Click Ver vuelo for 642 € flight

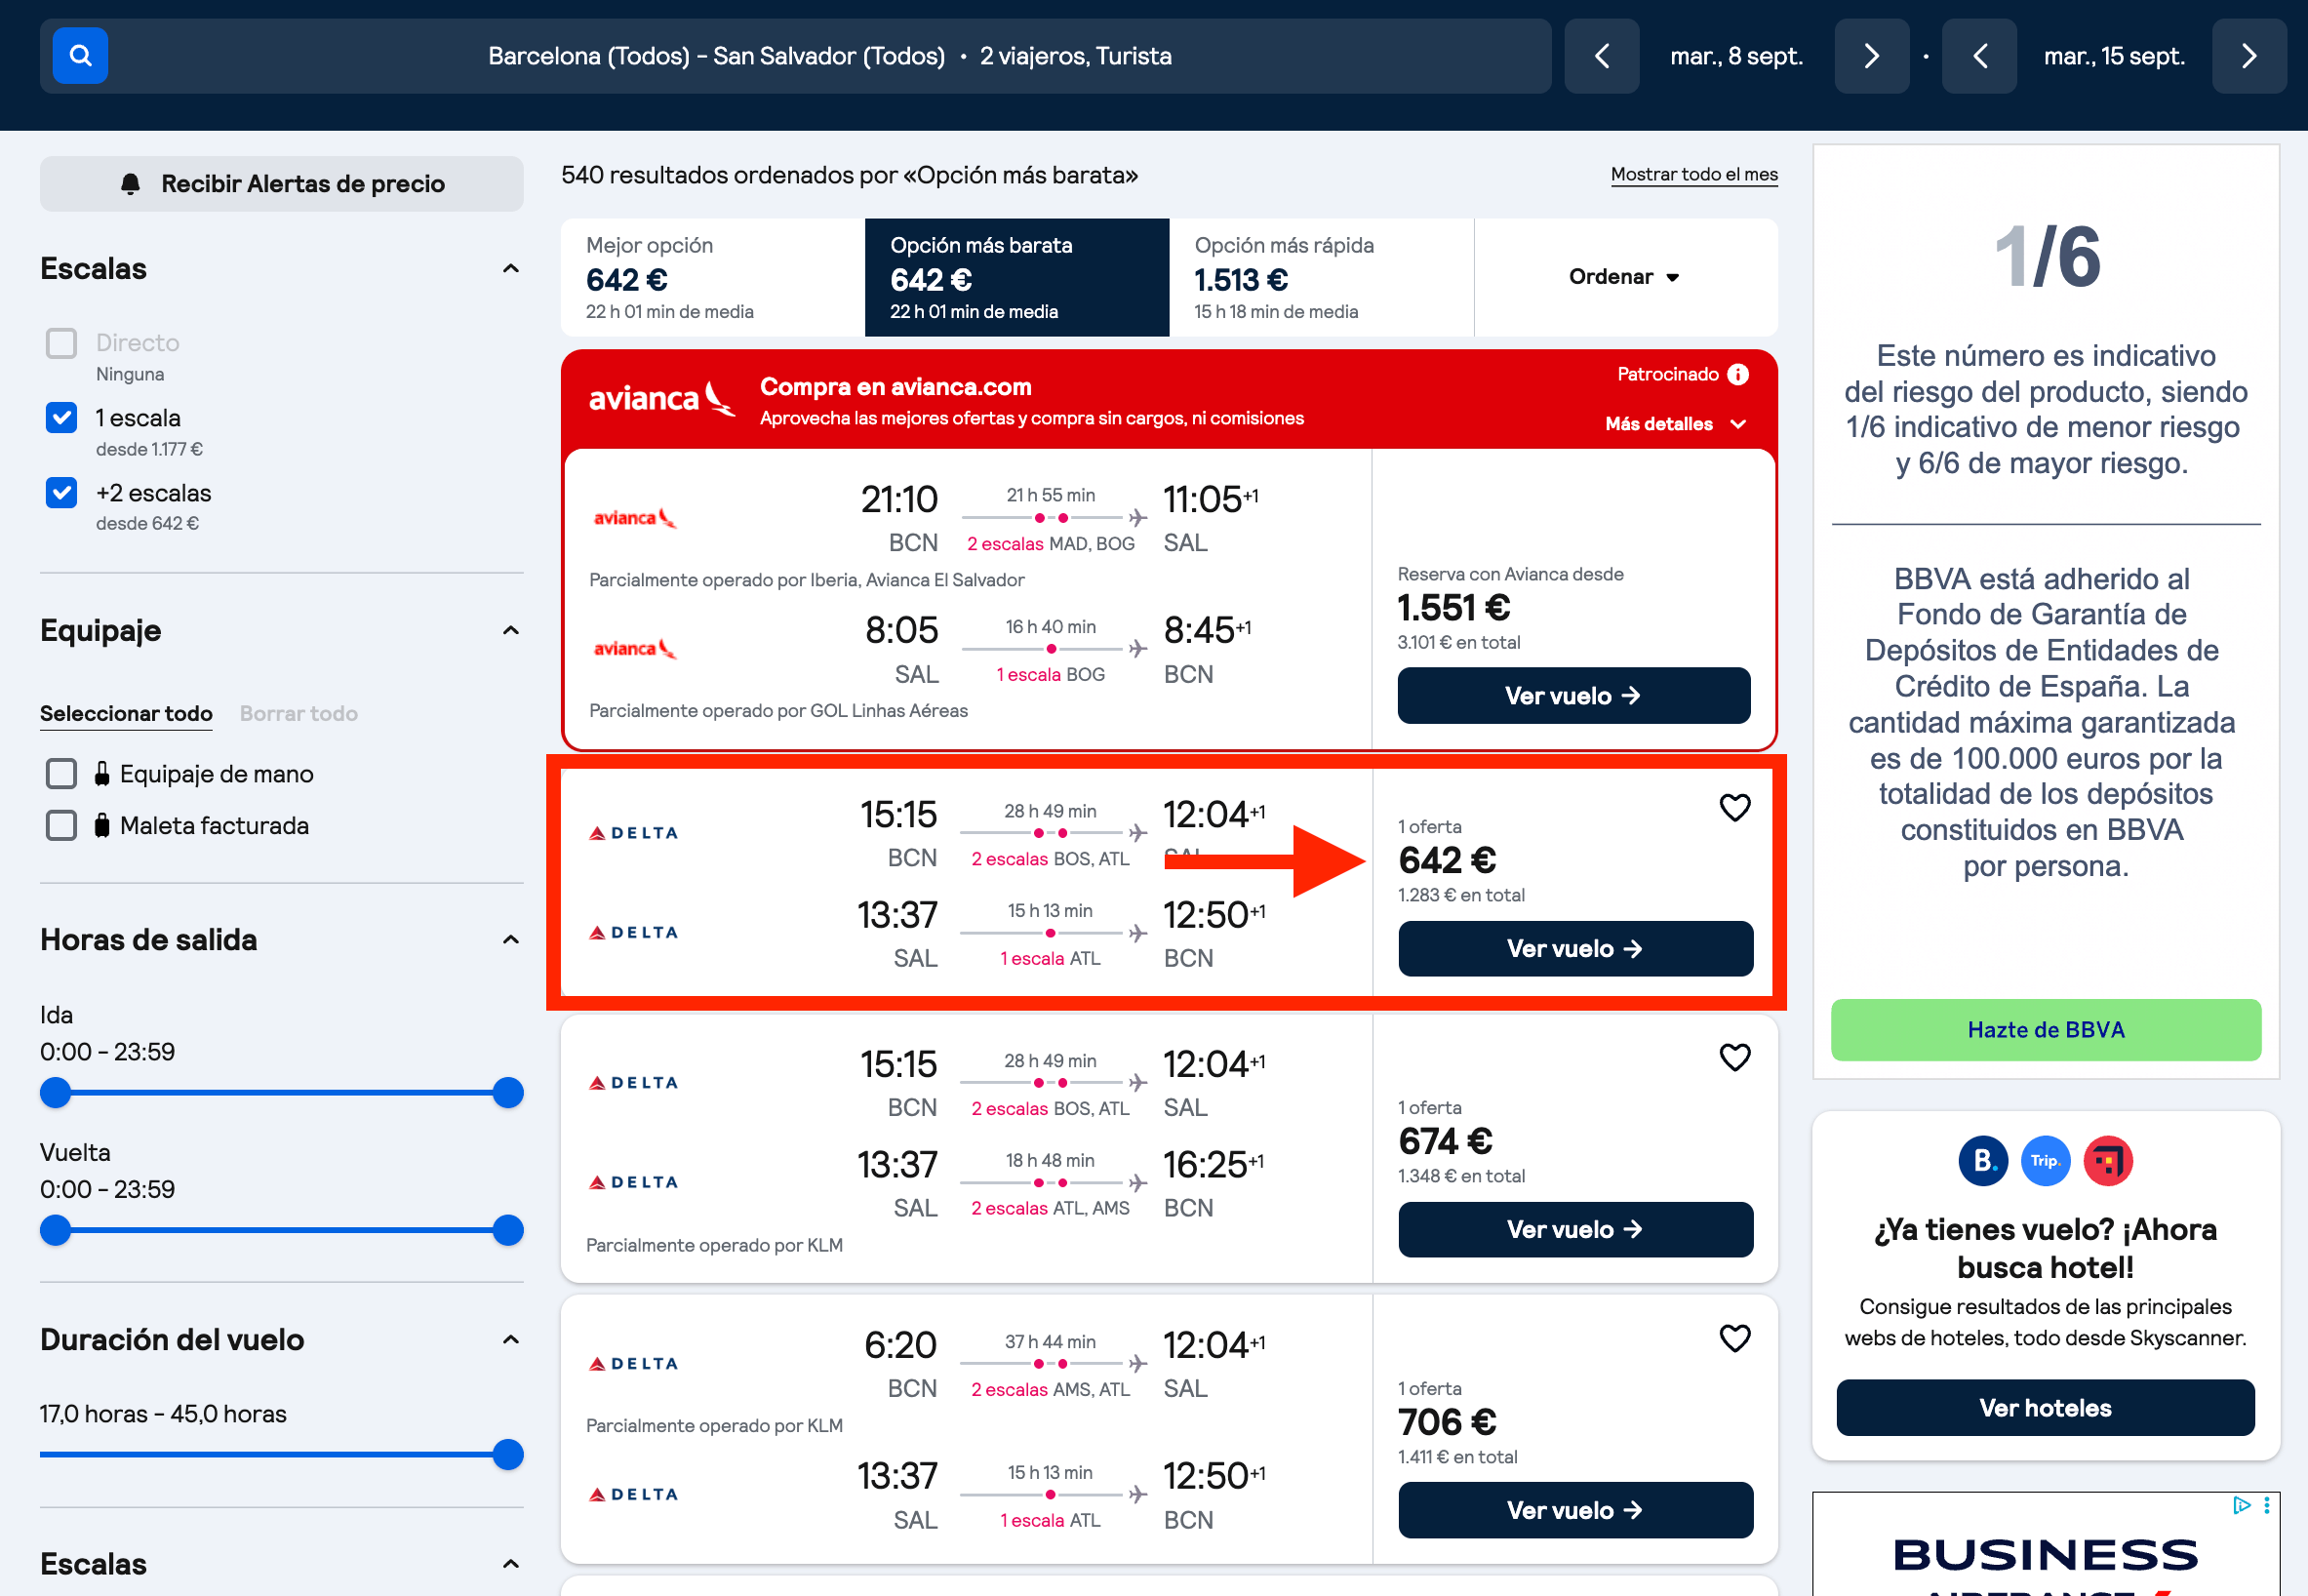[1575, 949]
